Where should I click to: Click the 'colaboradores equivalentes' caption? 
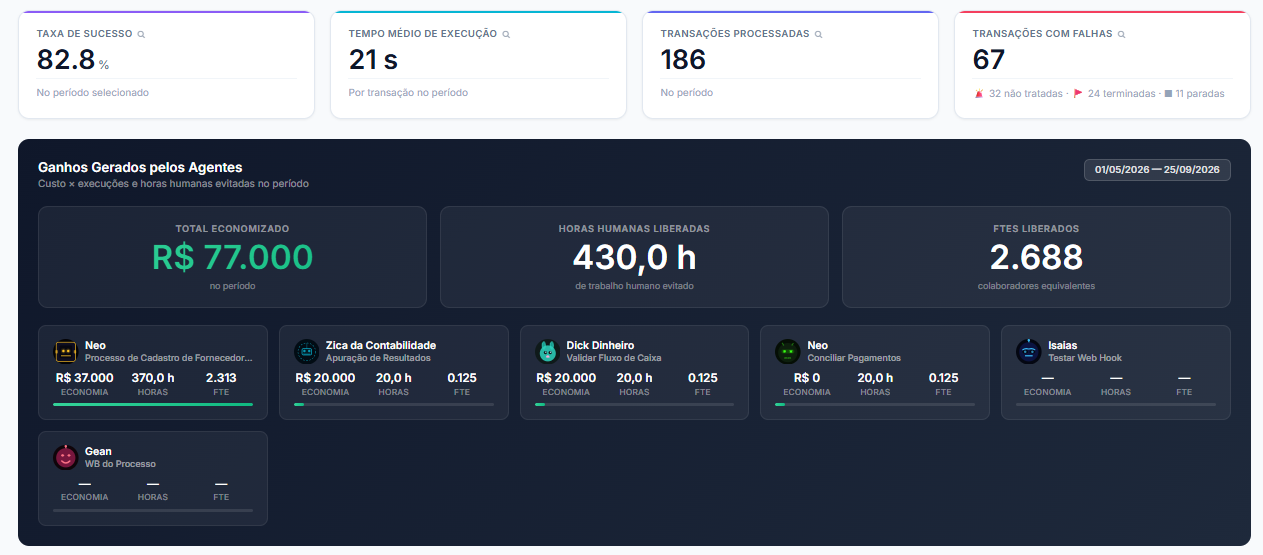pyautogui.click(x=1036, y=286)
